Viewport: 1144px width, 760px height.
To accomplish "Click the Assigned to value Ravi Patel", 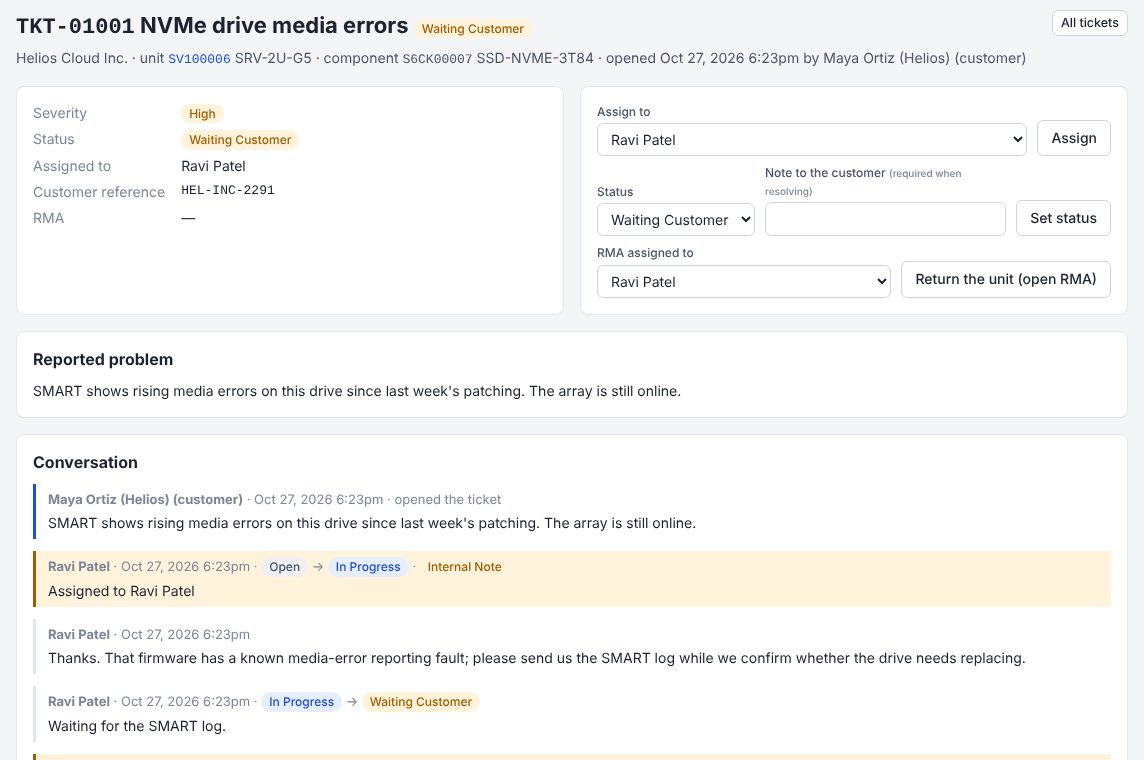I will pyautogui.click(x=213, y=166).
